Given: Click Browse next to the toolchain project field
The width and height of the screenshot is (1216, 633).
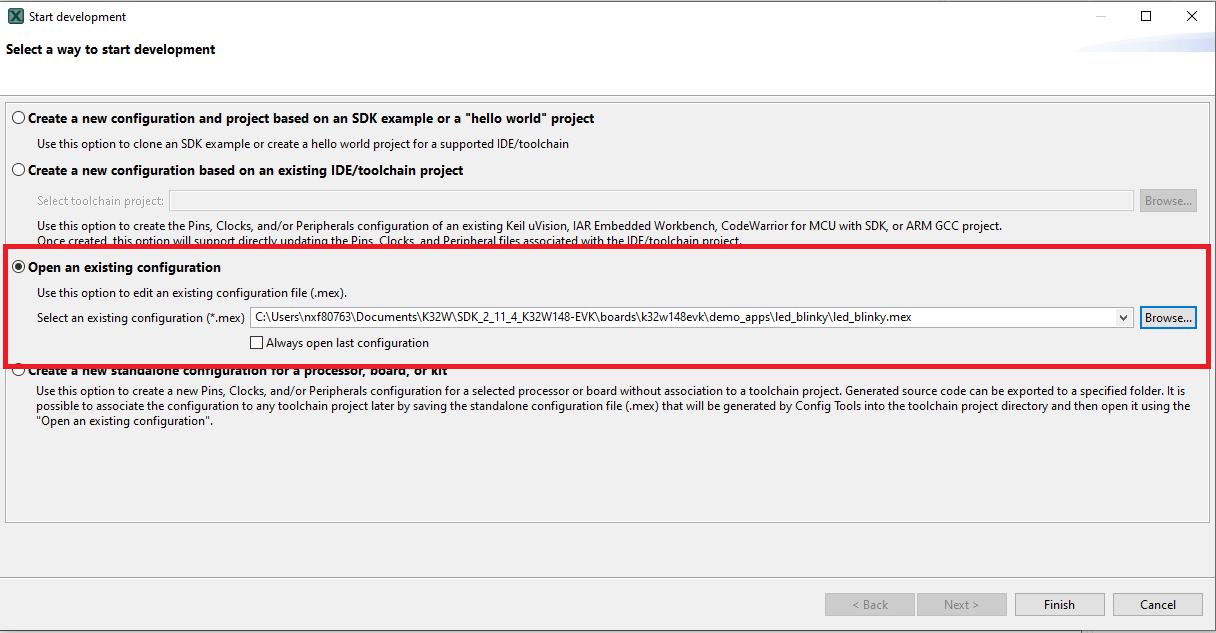Looking at the screenshot, I should tap(1168, 201).
